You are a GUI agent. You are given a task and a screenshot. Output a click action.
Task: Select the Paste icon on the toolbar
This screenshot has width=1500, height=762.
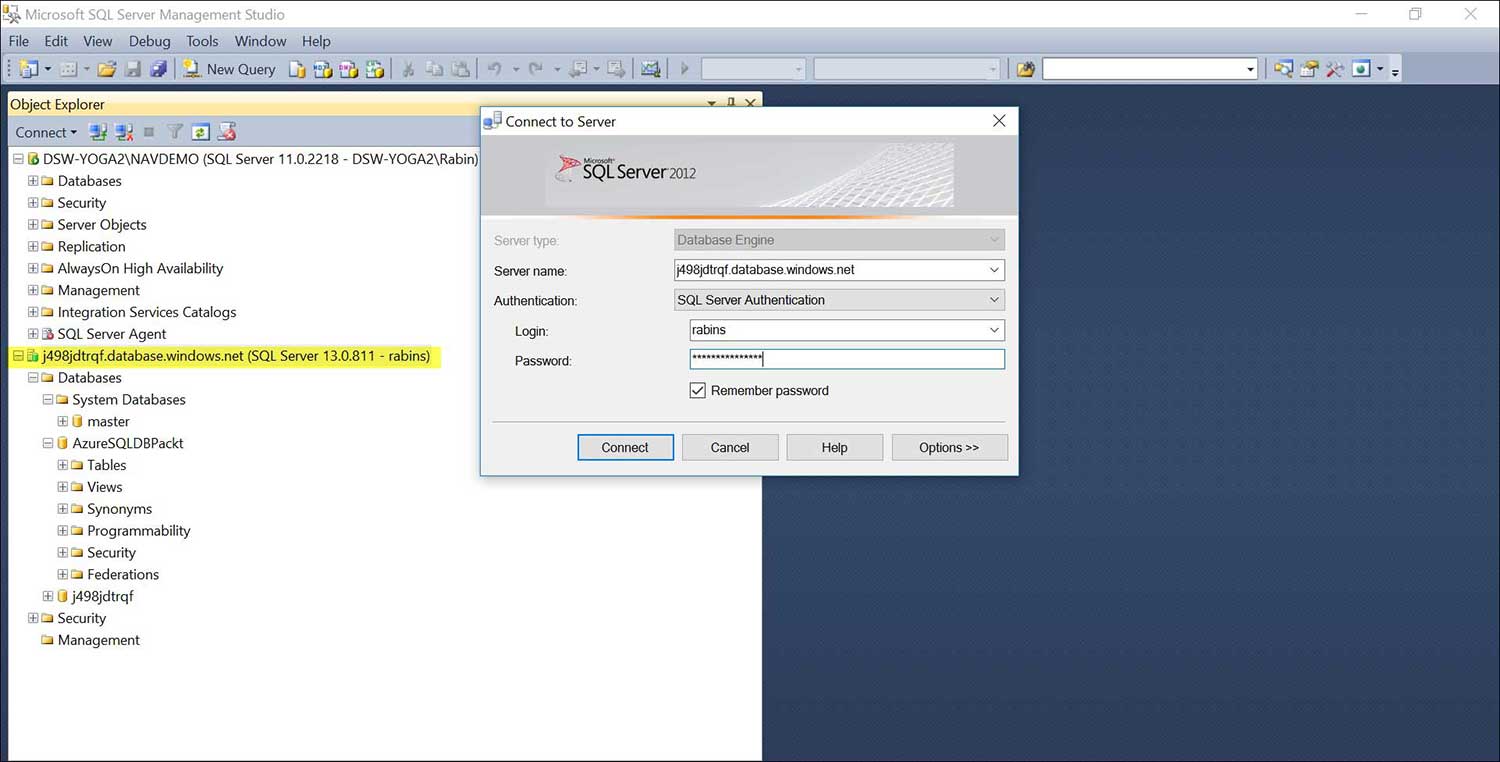pyautogui.click(x=461, y=68)
